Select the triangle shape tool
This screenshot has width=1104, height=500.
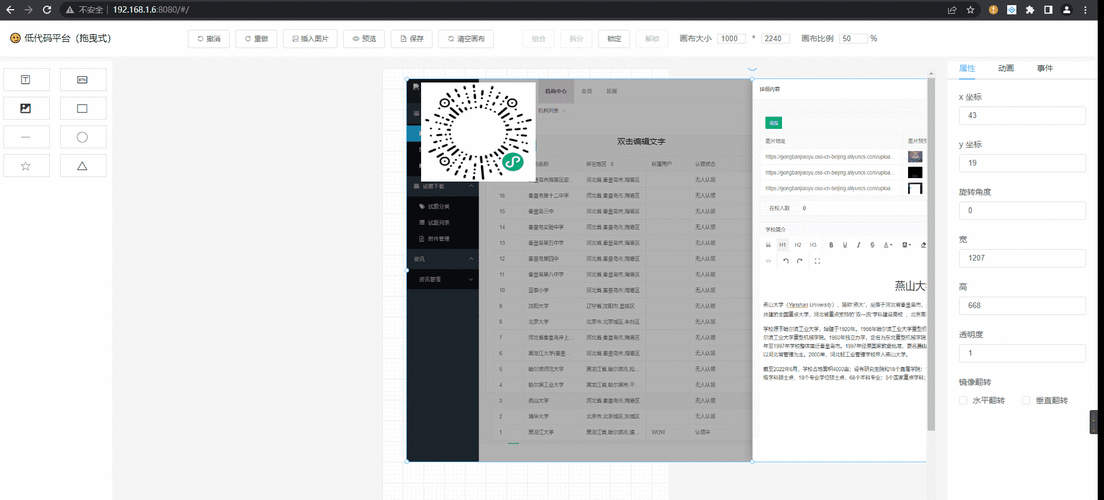(82, 166)
